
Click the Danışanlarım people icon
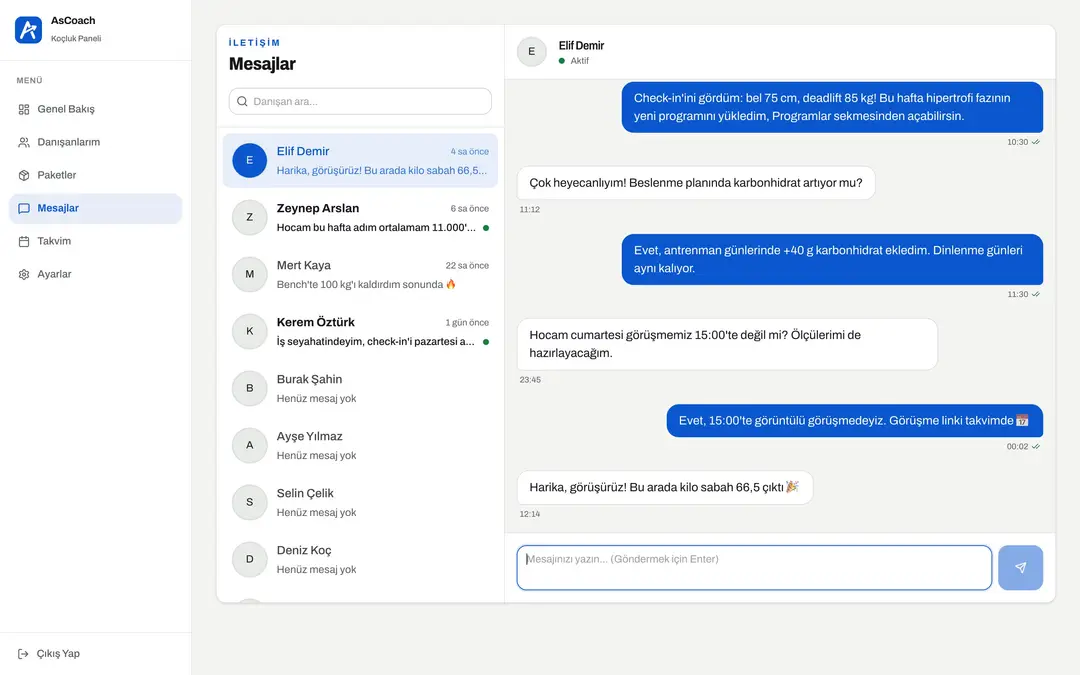point(24,143)
